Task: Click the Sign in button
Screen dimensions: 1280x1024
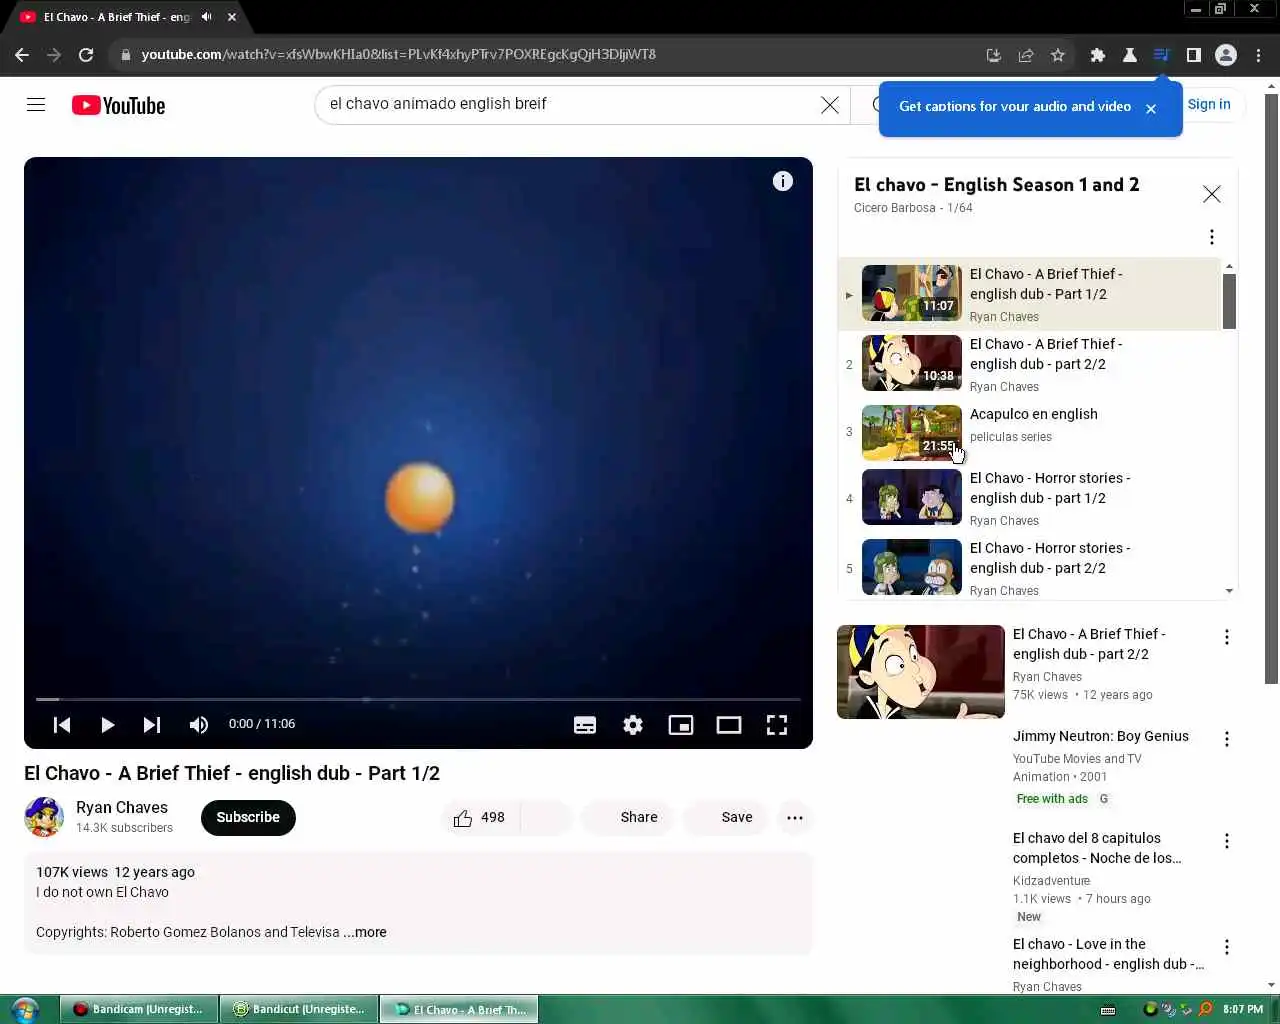Action: pos(1209,104)
